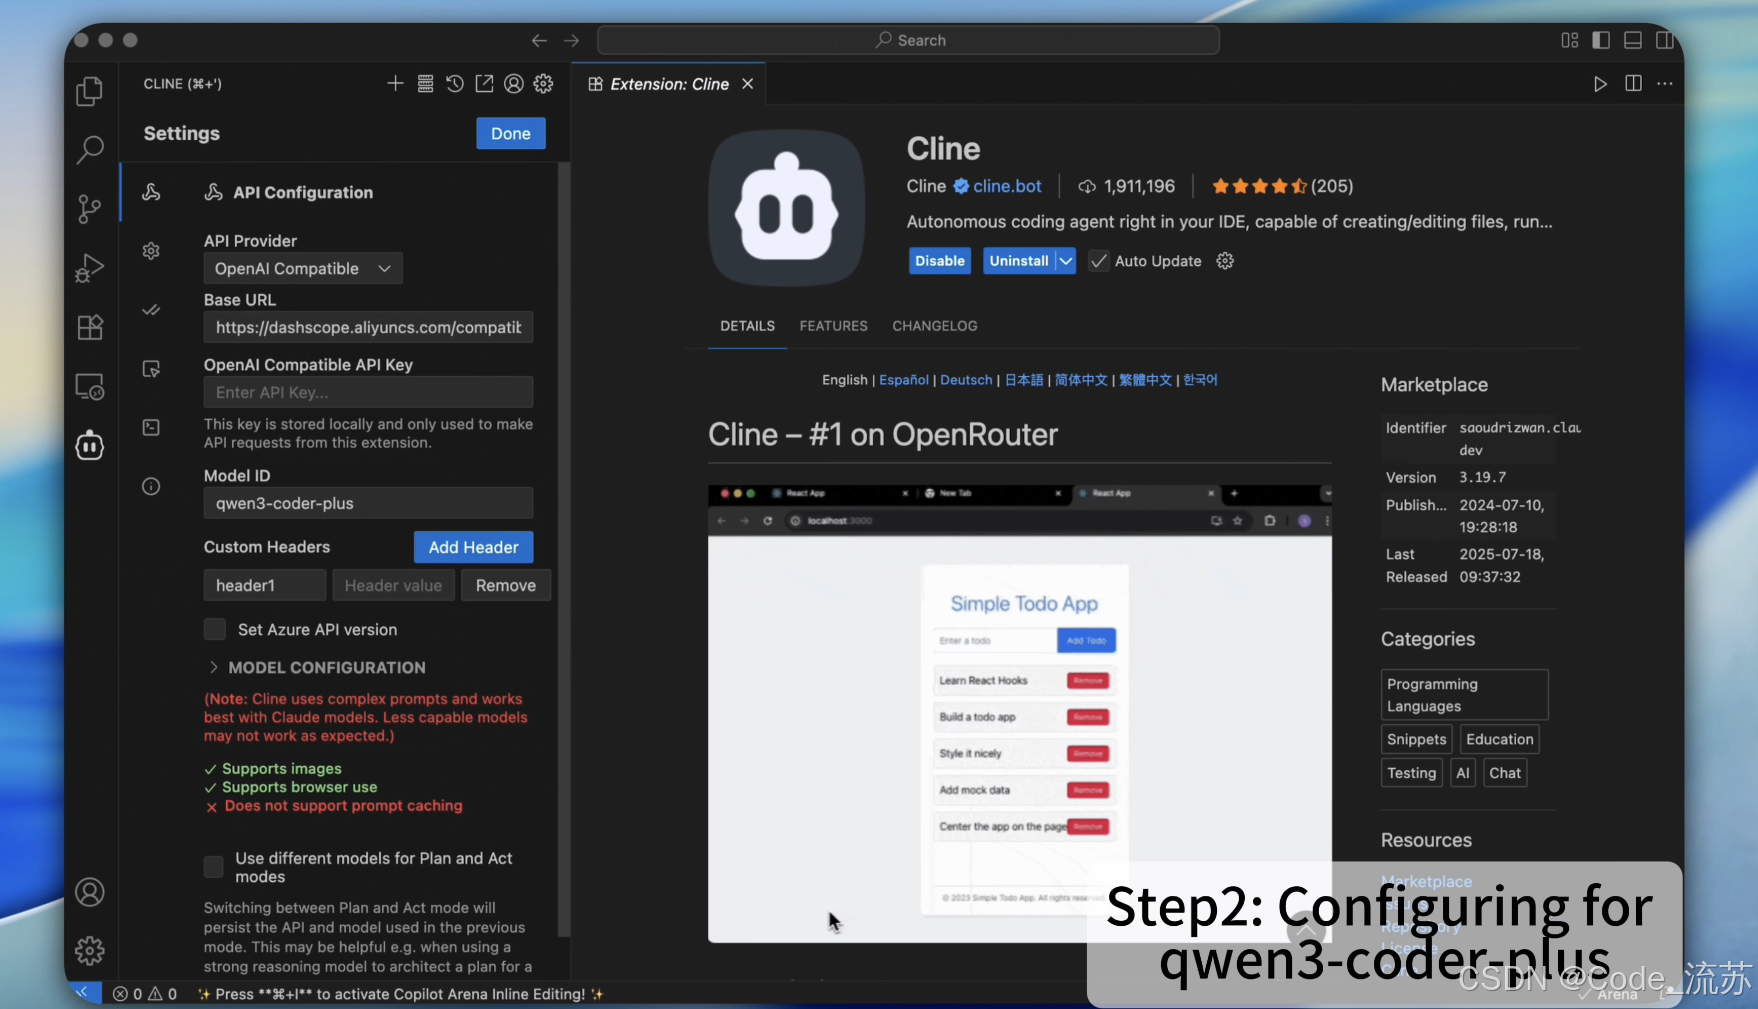Open MCP Servers icon in Cline header
The image size is (1758, 1009).
(425, 84)
